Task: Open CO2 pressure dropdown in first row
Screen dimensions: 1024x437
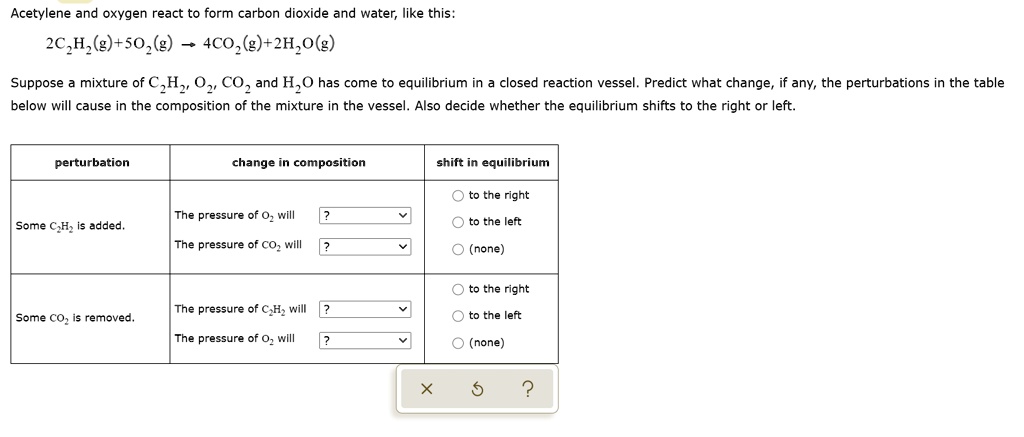Action: click(365, 246)
